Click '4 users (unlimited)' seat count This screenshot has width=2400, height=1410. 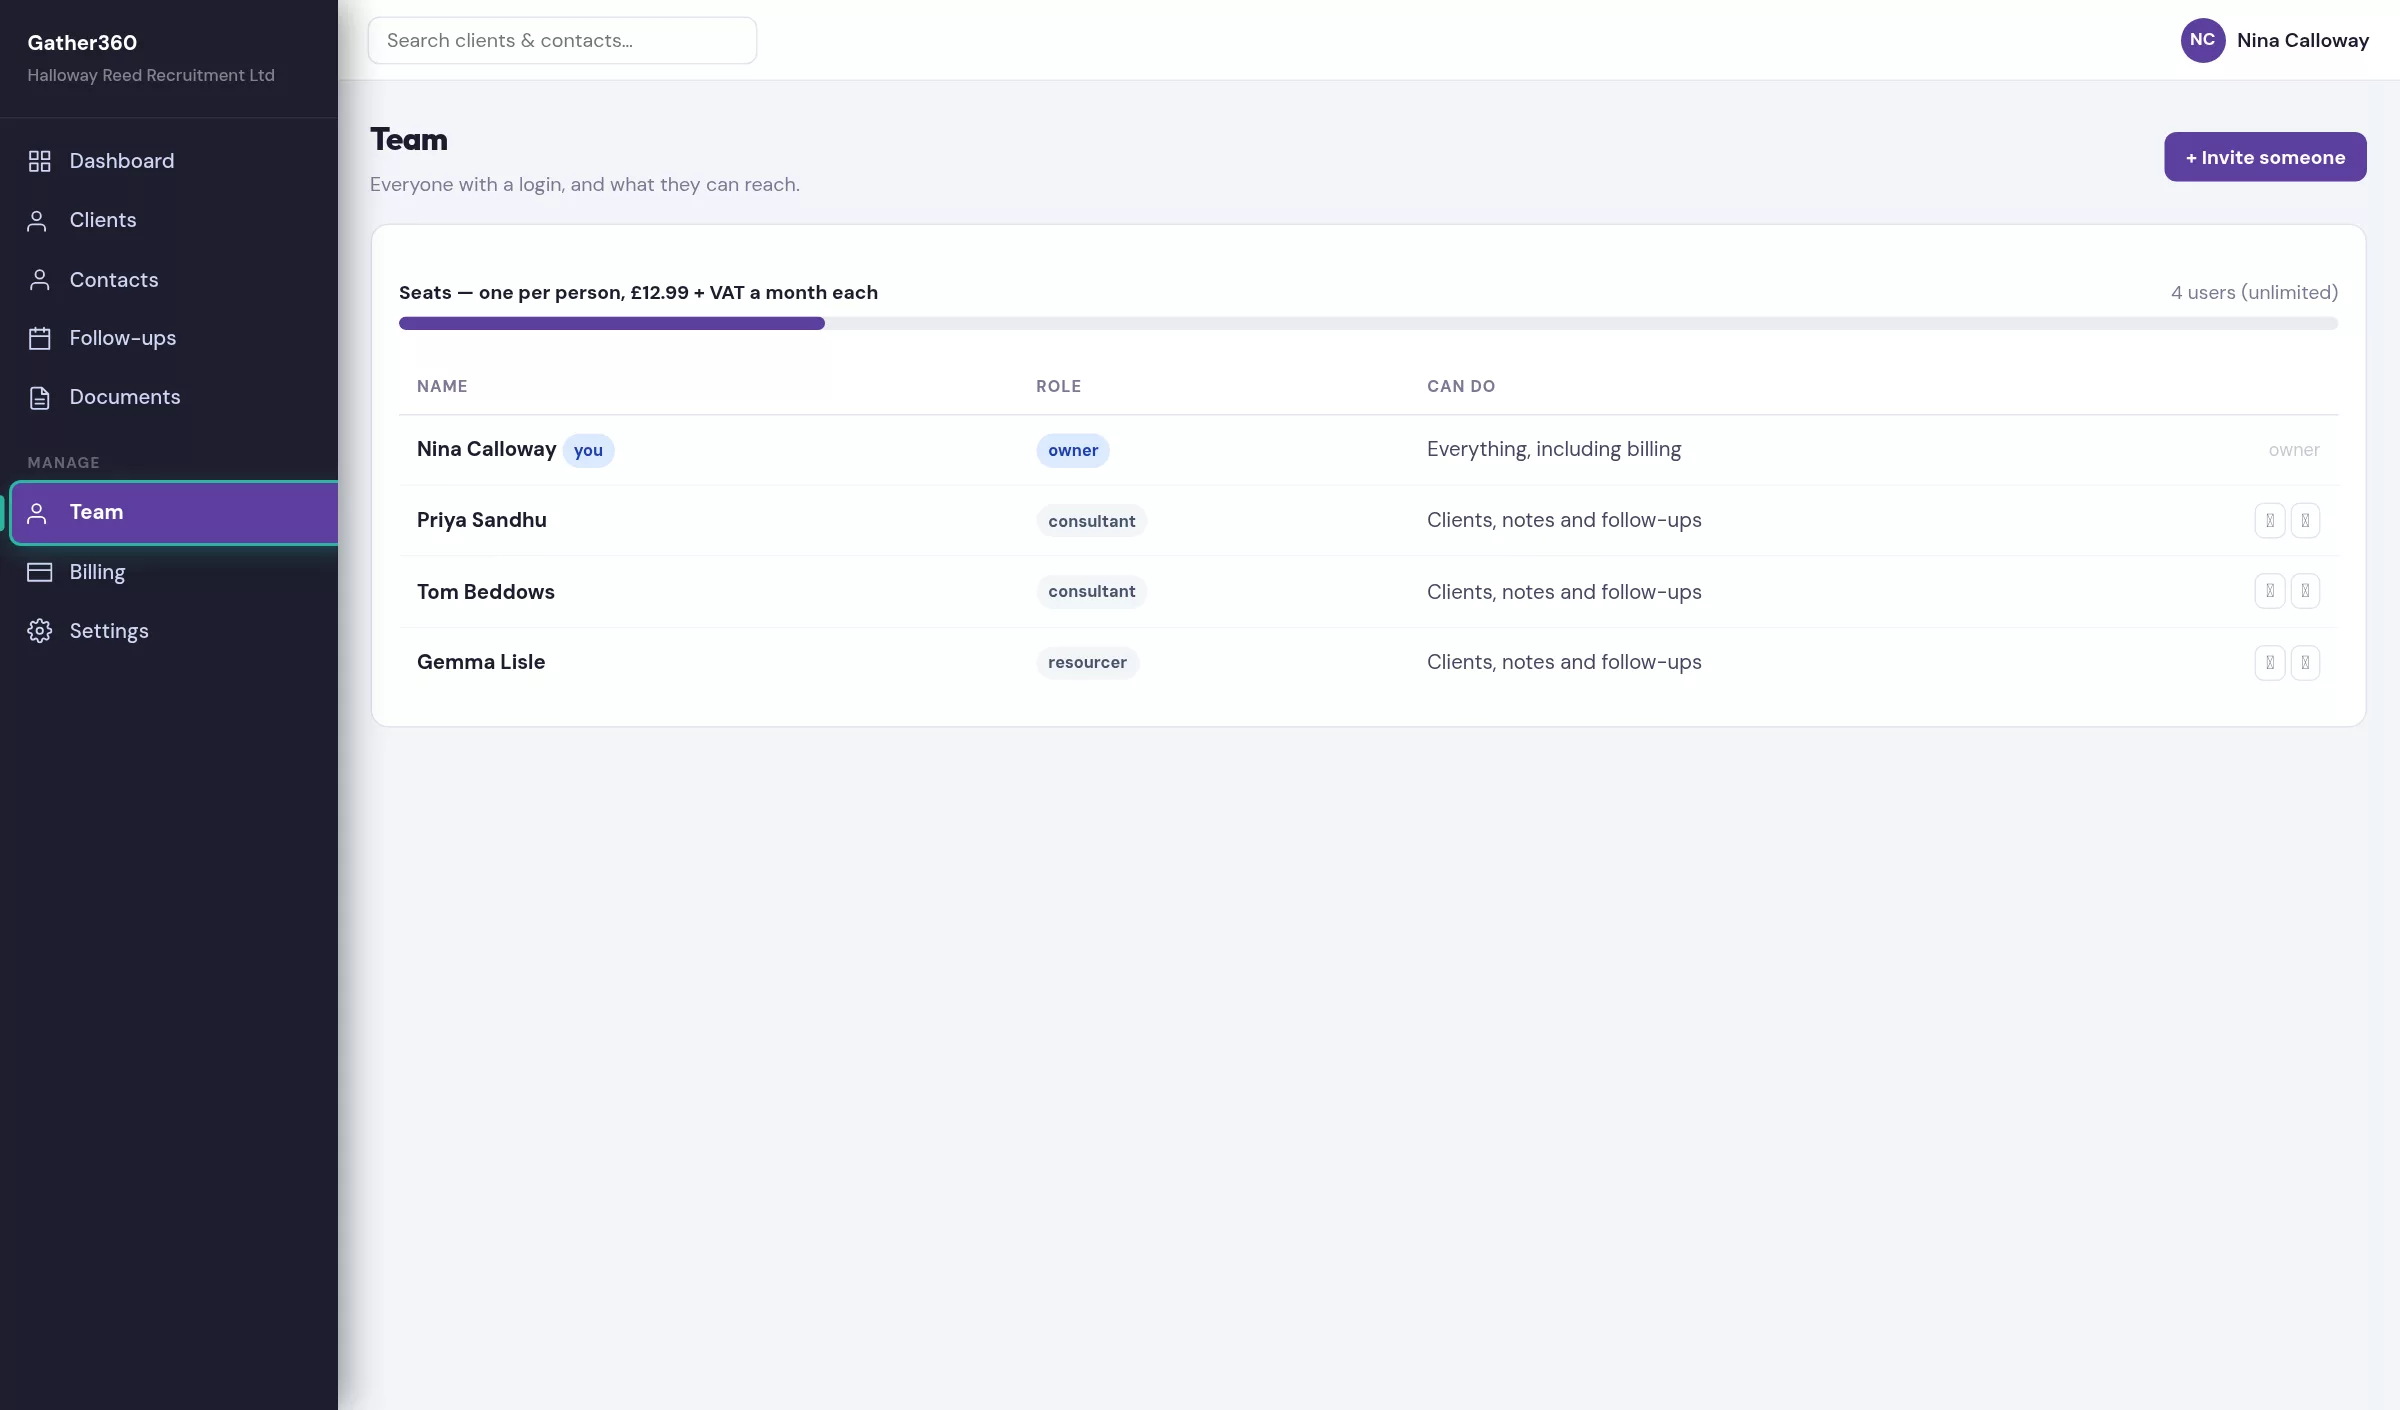click(2254, 292)
